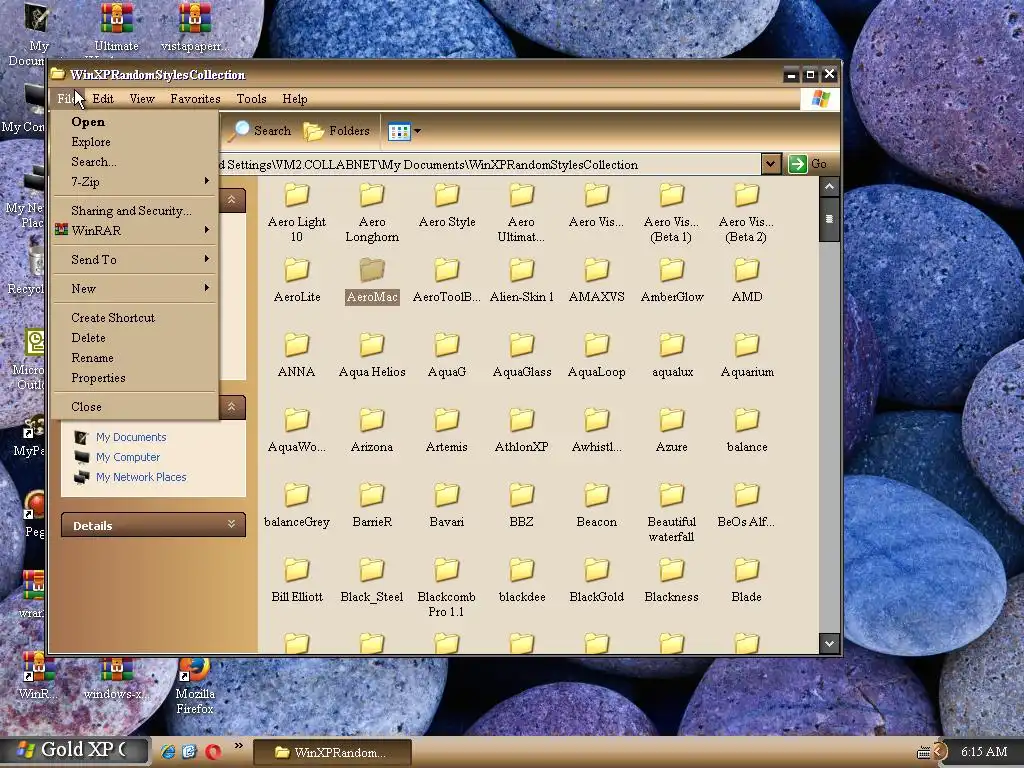1024x768 pixels.
Task: Click the Opera quick launch icon
Action: click(x=213, y=752)
